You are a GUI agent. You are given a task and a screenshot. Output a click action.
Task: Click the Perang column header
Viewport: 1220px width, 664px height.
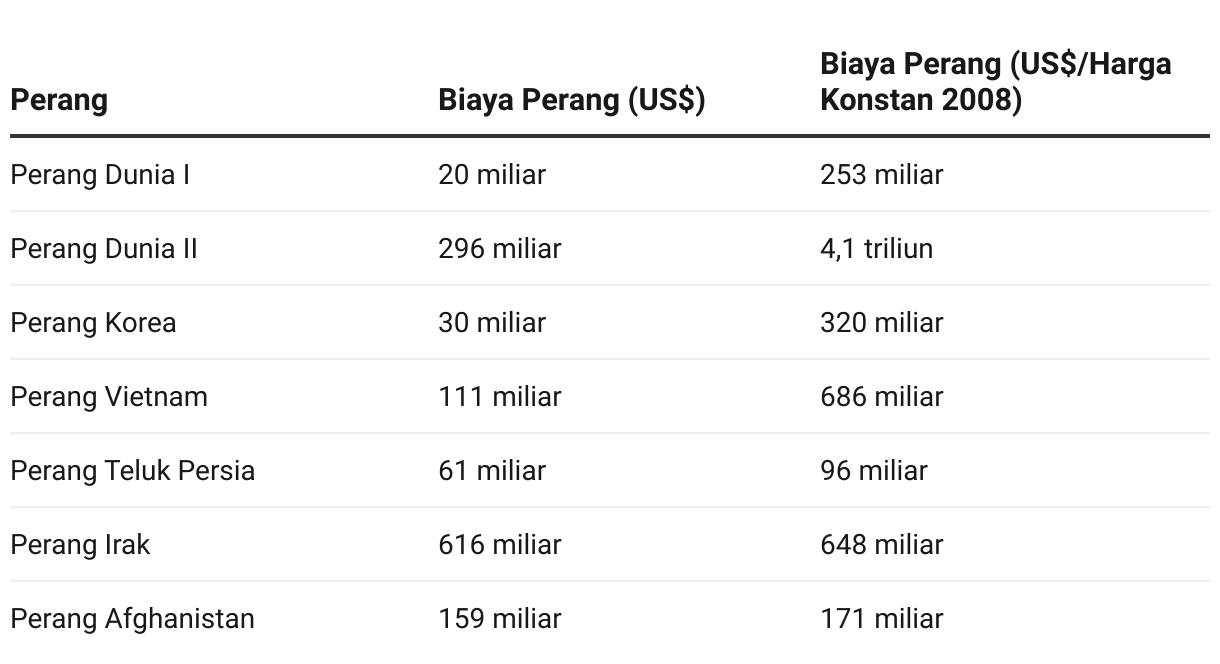(x=59, y=101)
